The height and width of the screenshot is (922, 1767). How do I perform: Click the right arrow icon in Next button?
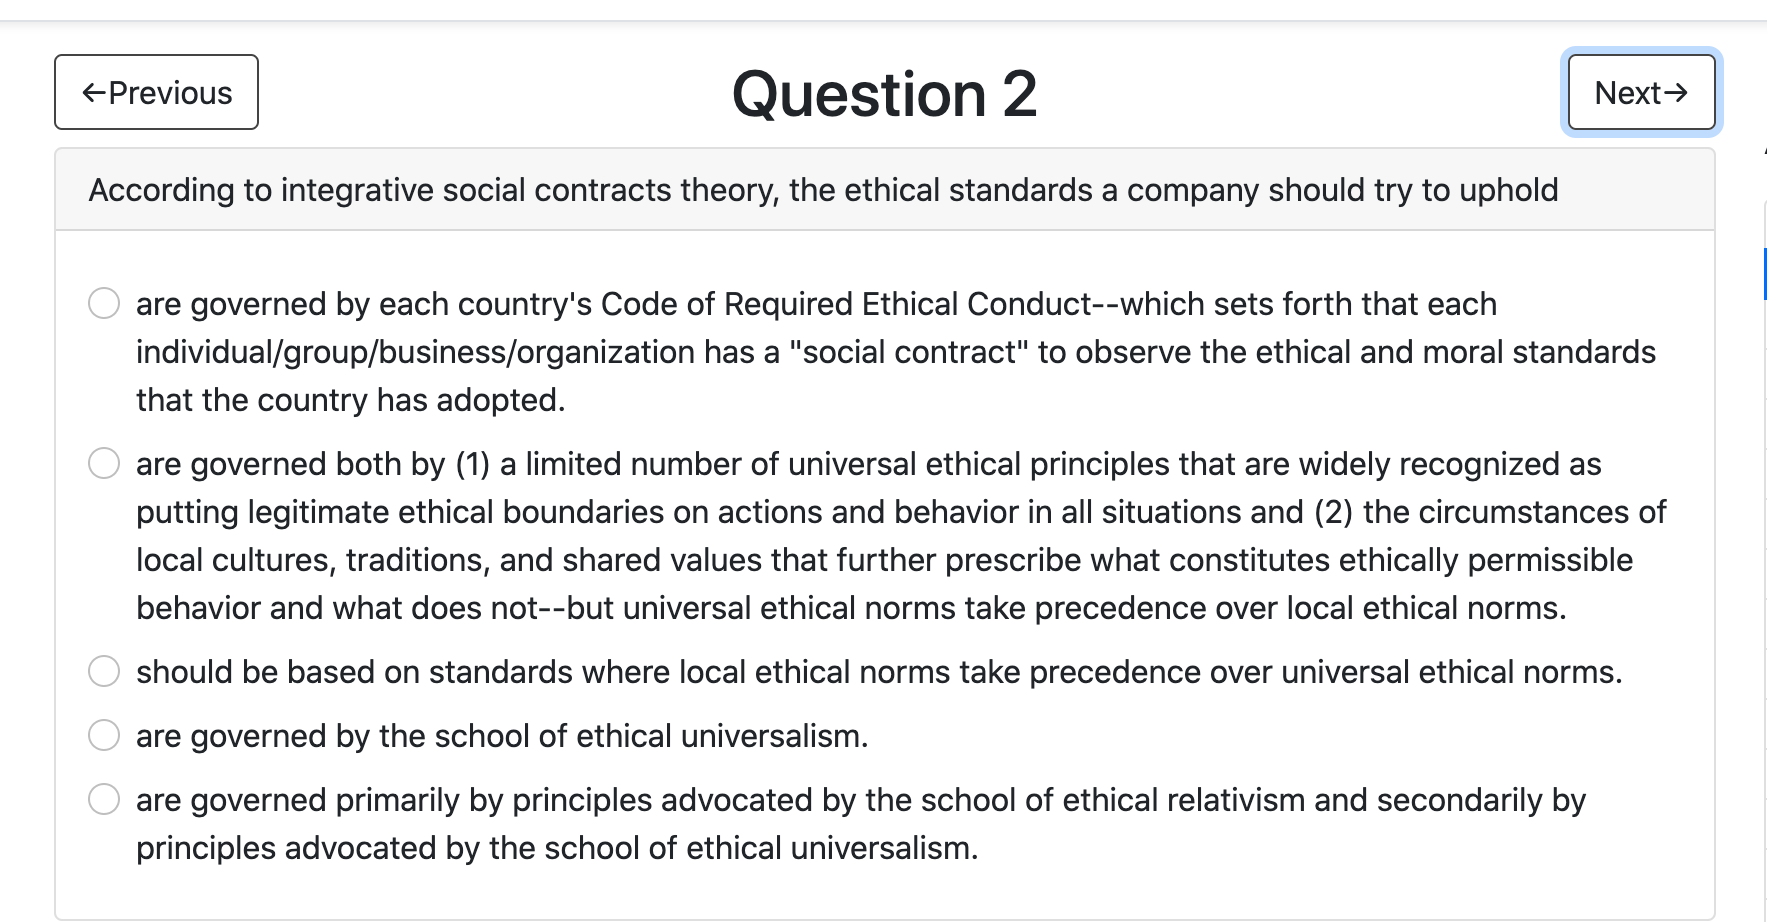click(1676, 93)
